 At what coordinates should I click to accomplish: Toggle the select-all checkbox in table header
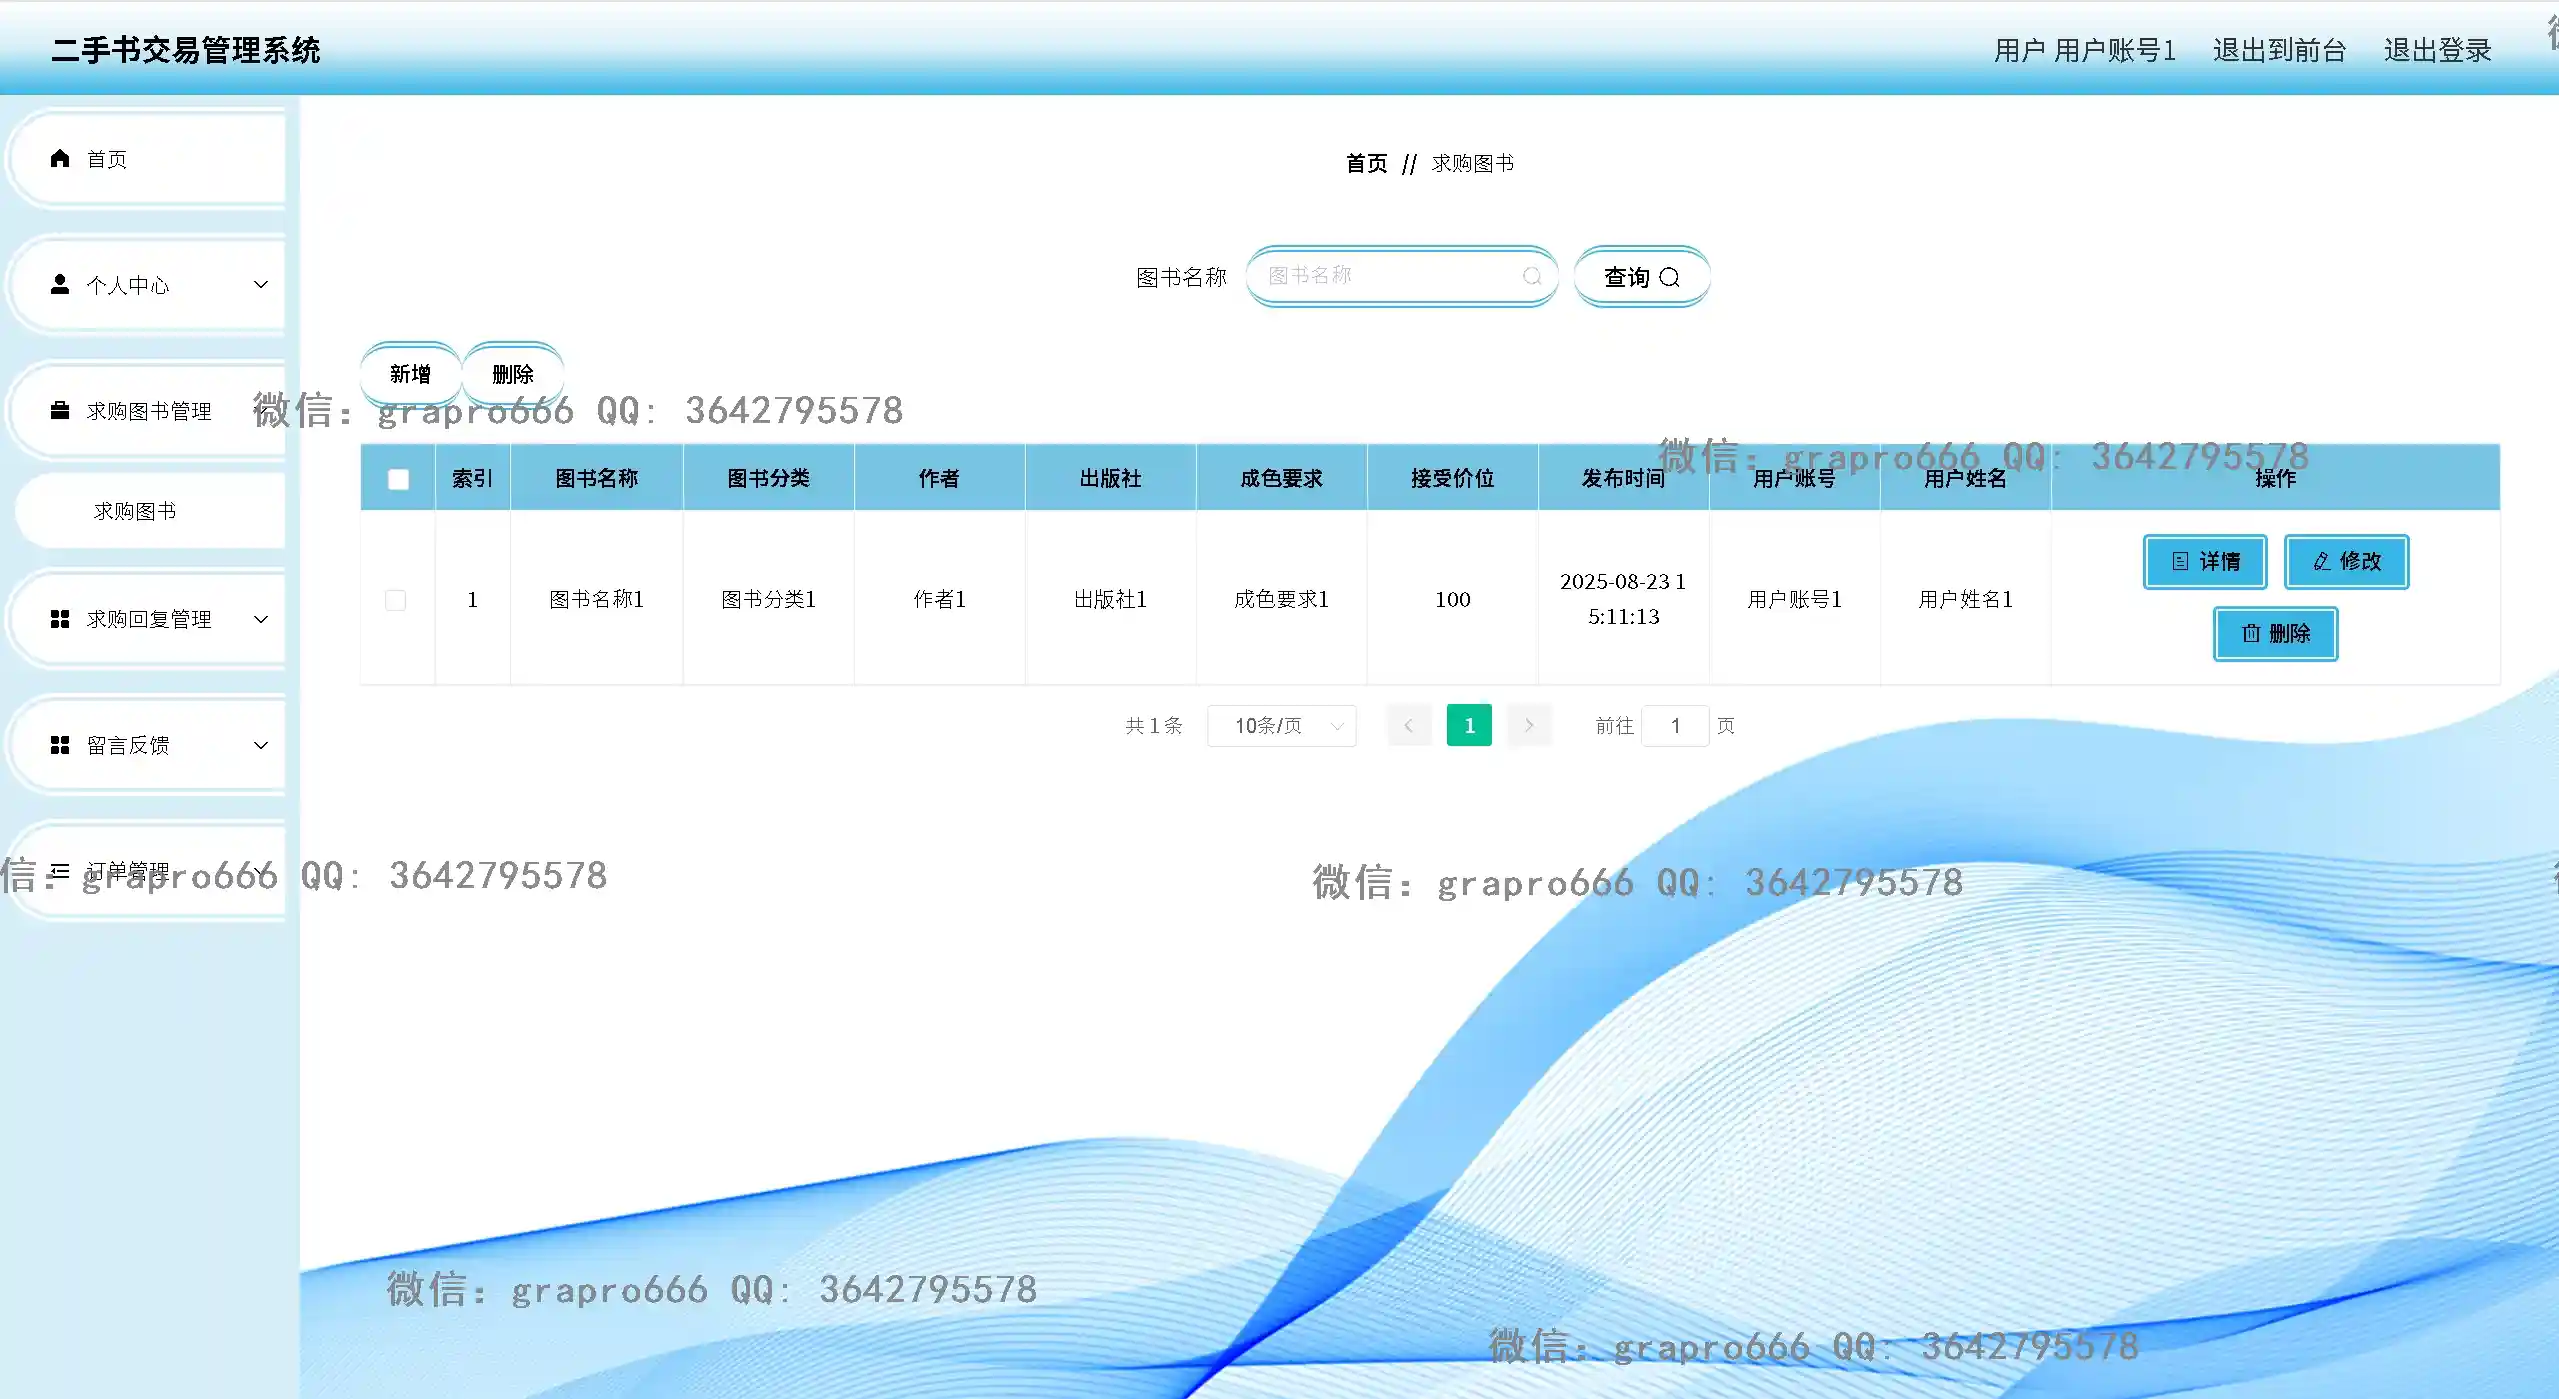pos(398,479)
